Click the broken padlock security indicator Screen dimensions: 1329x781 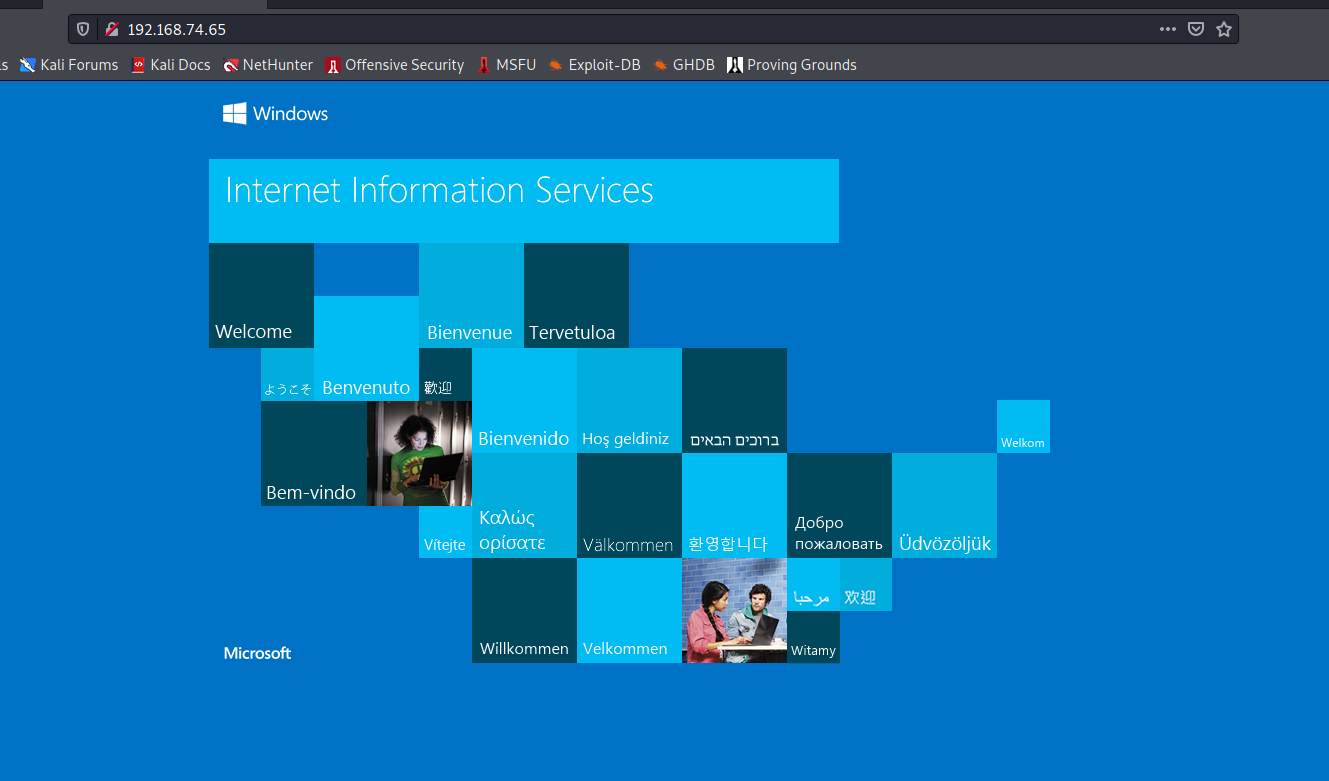tap(110, 28)
